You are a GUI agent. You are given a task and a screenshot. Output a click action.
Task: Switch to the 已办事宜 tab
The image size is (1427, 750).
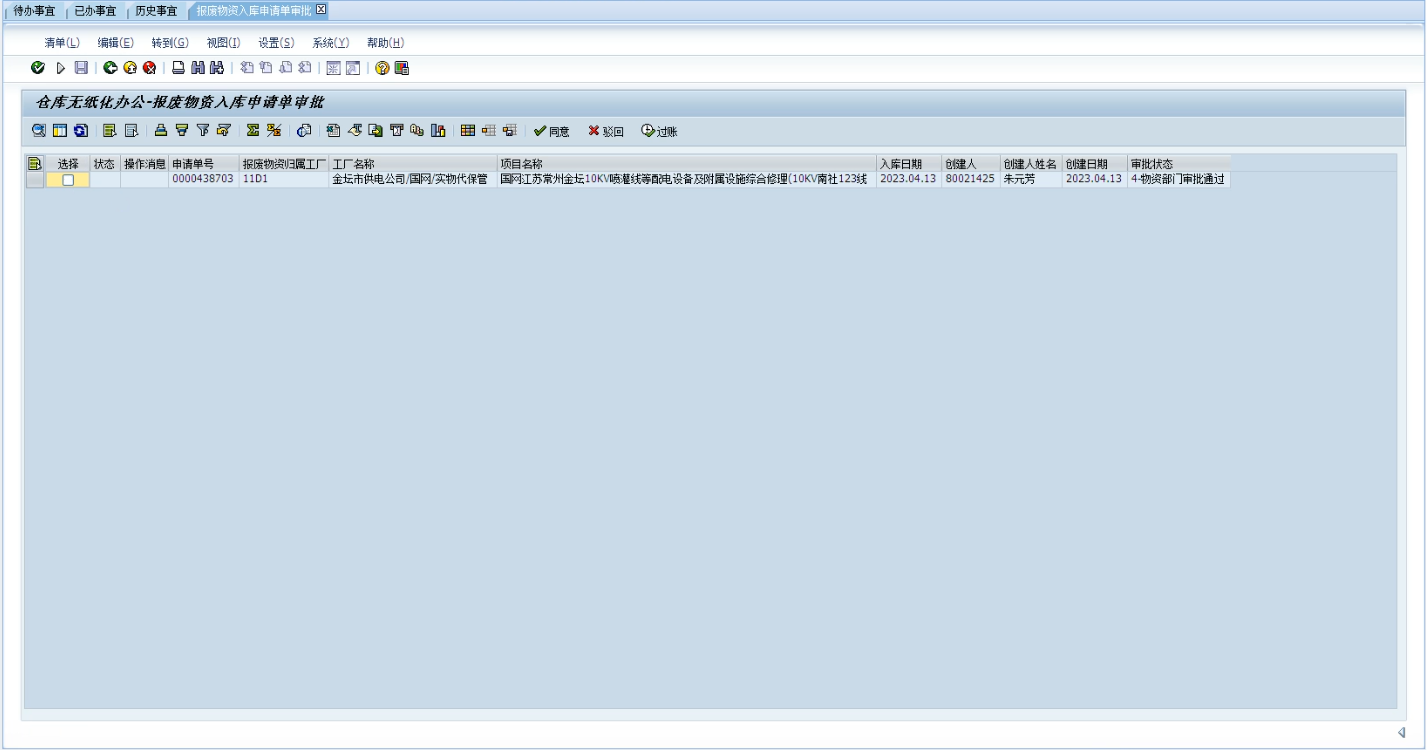click(x=95, y=10)
